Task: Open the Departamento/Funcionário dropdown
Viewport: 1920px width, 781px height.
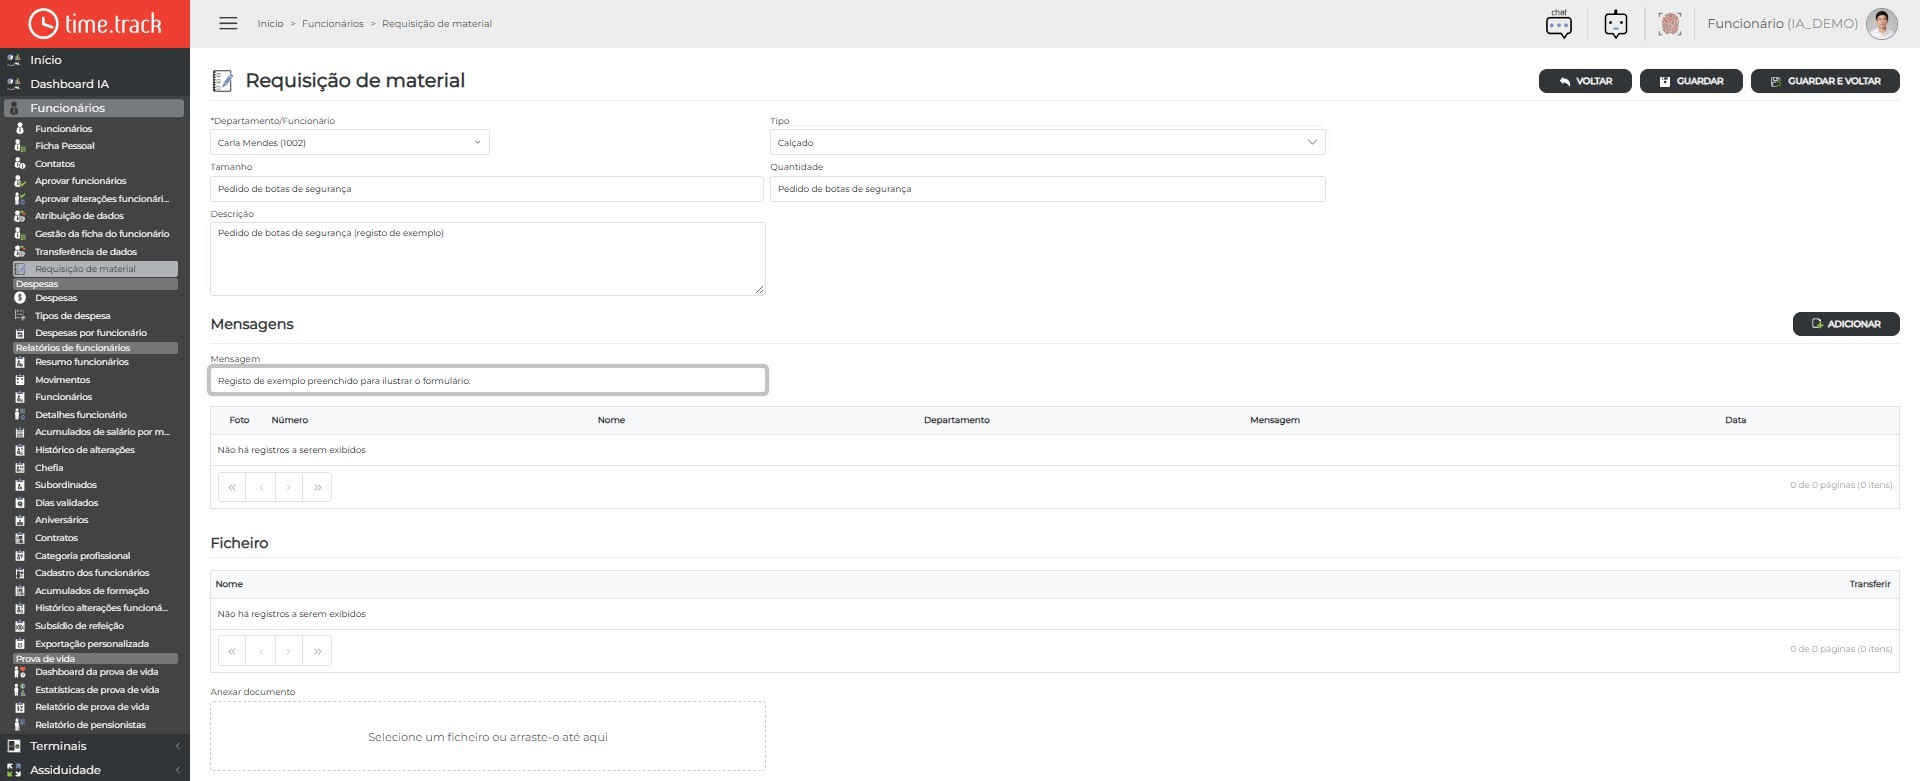Action: (349, 142)
